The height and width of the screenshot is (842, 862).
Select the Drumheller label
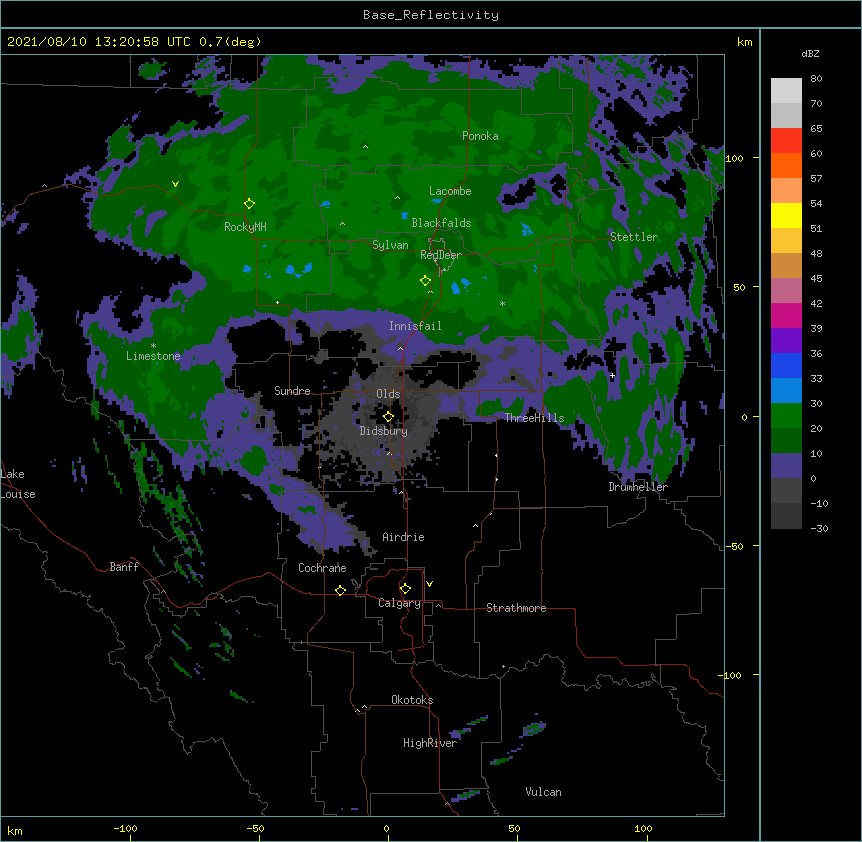click(638, 487)
